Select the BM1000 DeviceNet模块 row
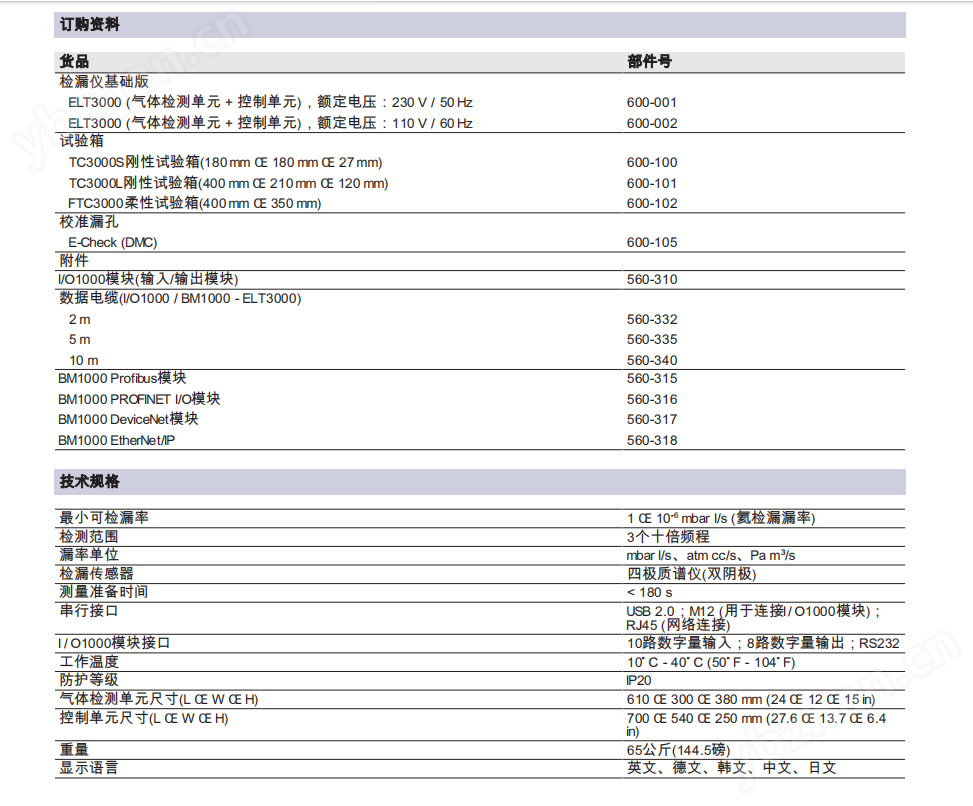The width and height of the screenshot is (973, 806). click(x=128, y=419)
